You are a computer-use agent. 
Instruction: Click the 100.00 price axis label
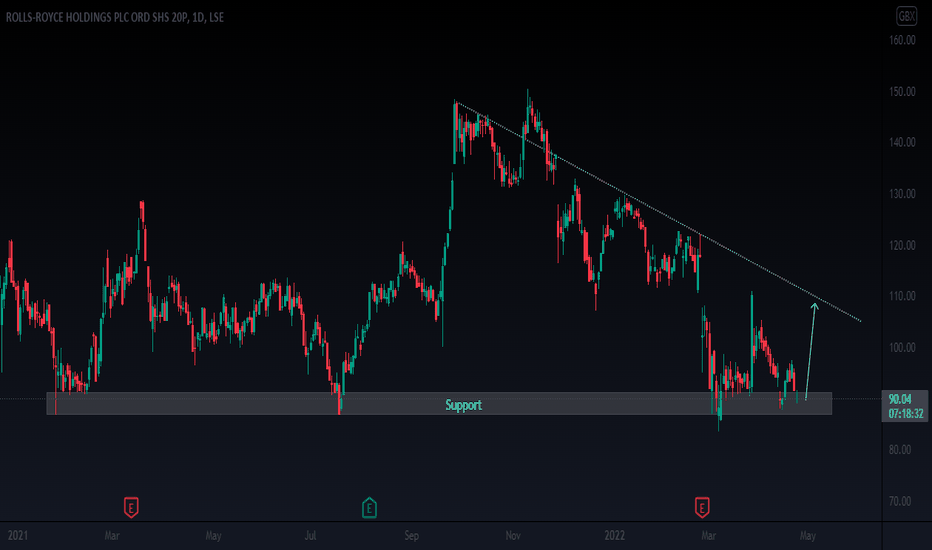(x=902, y=347)
